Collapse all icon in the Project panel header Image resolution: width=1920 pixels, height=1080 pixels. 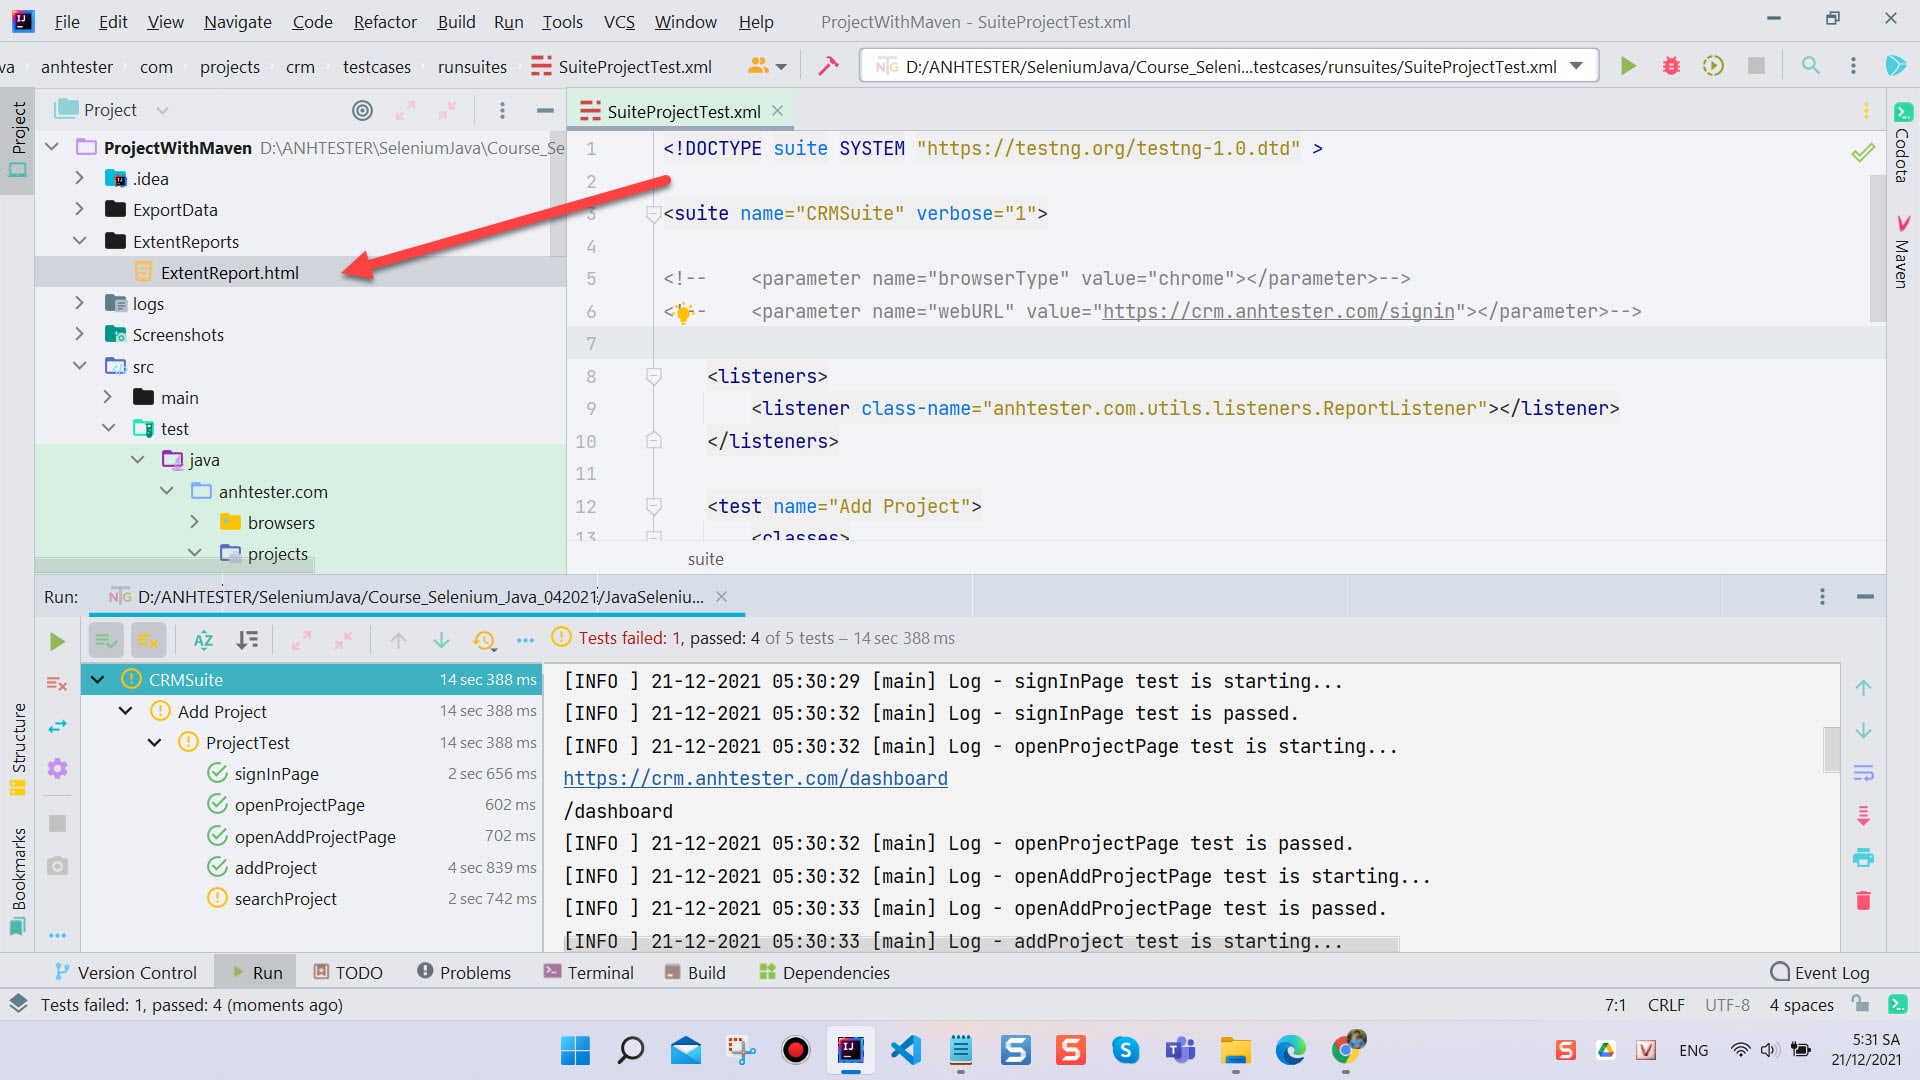(x=447, y=110)
